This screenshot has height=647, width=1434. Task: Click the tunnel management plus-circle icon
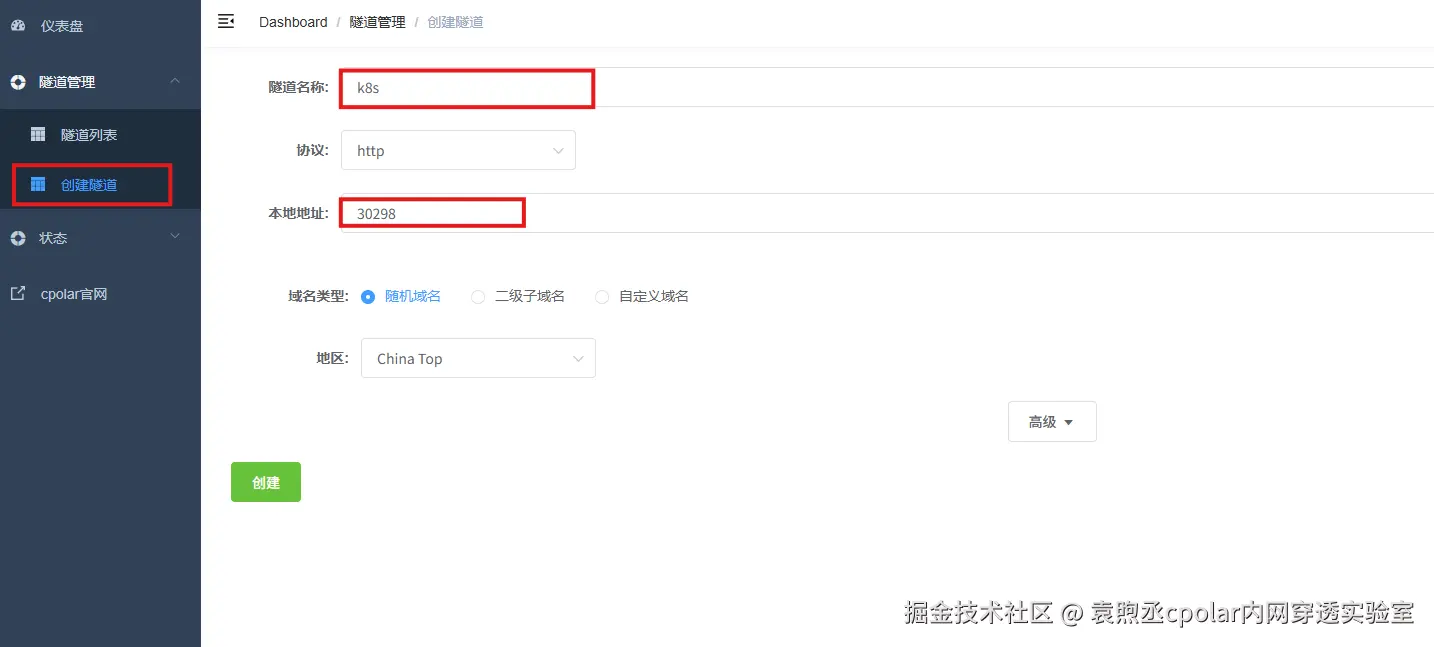[18, 82]
